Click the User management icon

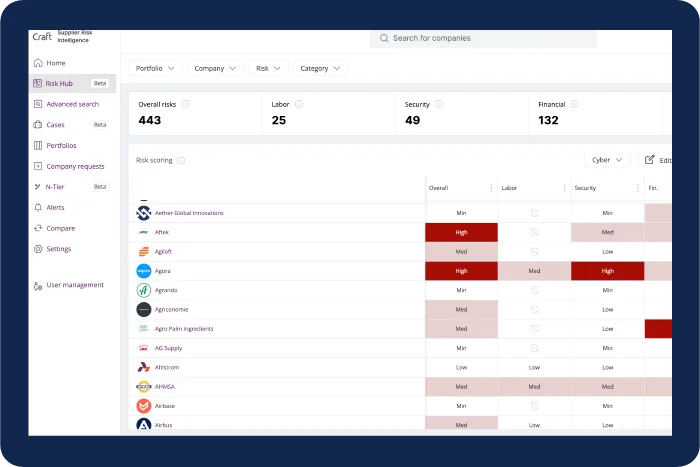coord(38,286)
